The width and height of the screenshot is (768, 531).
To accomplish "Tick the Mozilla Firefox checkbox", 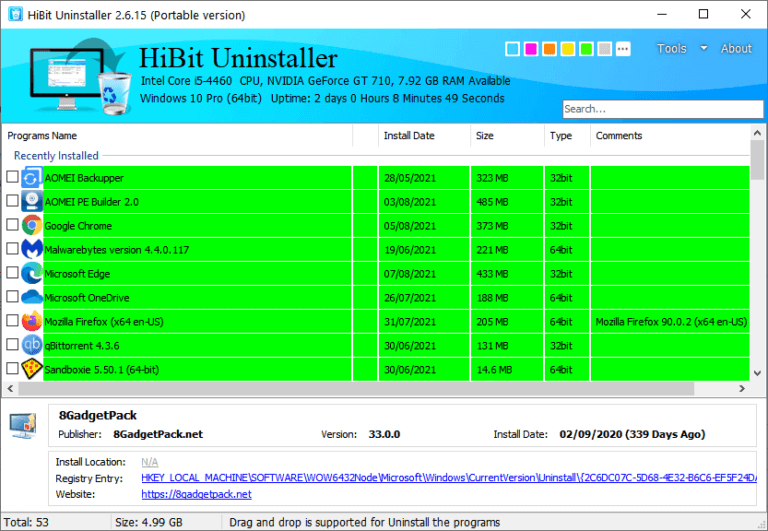I will coord(12,321).
